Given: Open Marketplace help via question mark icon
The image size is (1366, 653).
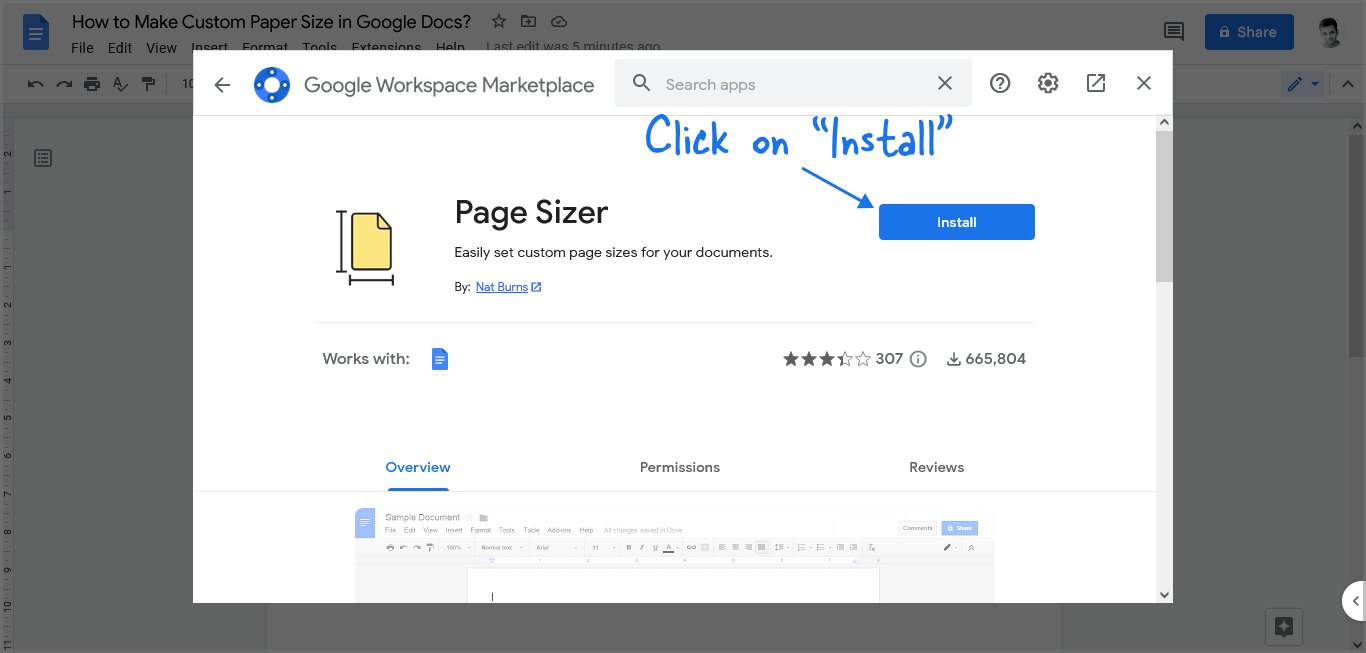Looking at the screenshot, I should click(999, 83).
